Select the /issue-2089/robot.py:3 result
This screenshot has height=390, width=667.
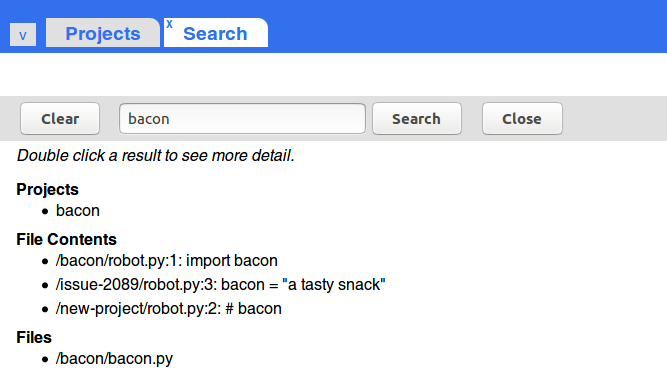(220, 284)
